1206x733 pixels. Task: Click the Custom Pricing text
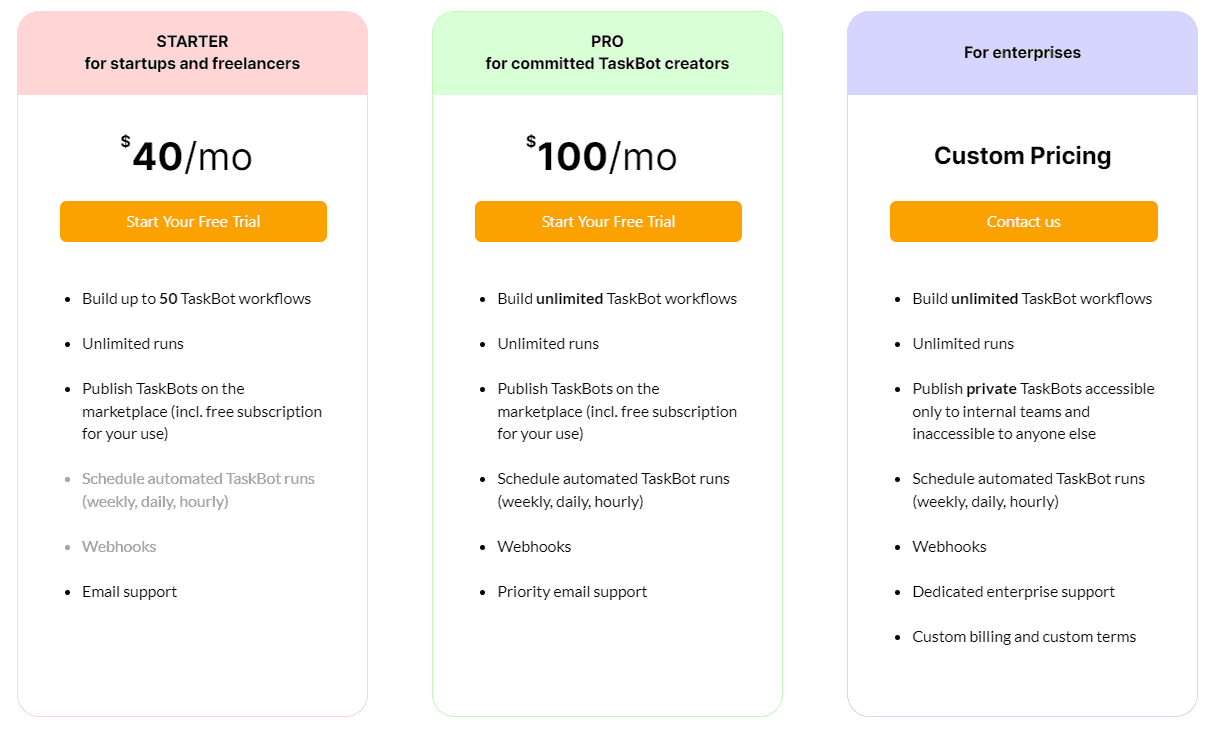tap(1022, 155)
